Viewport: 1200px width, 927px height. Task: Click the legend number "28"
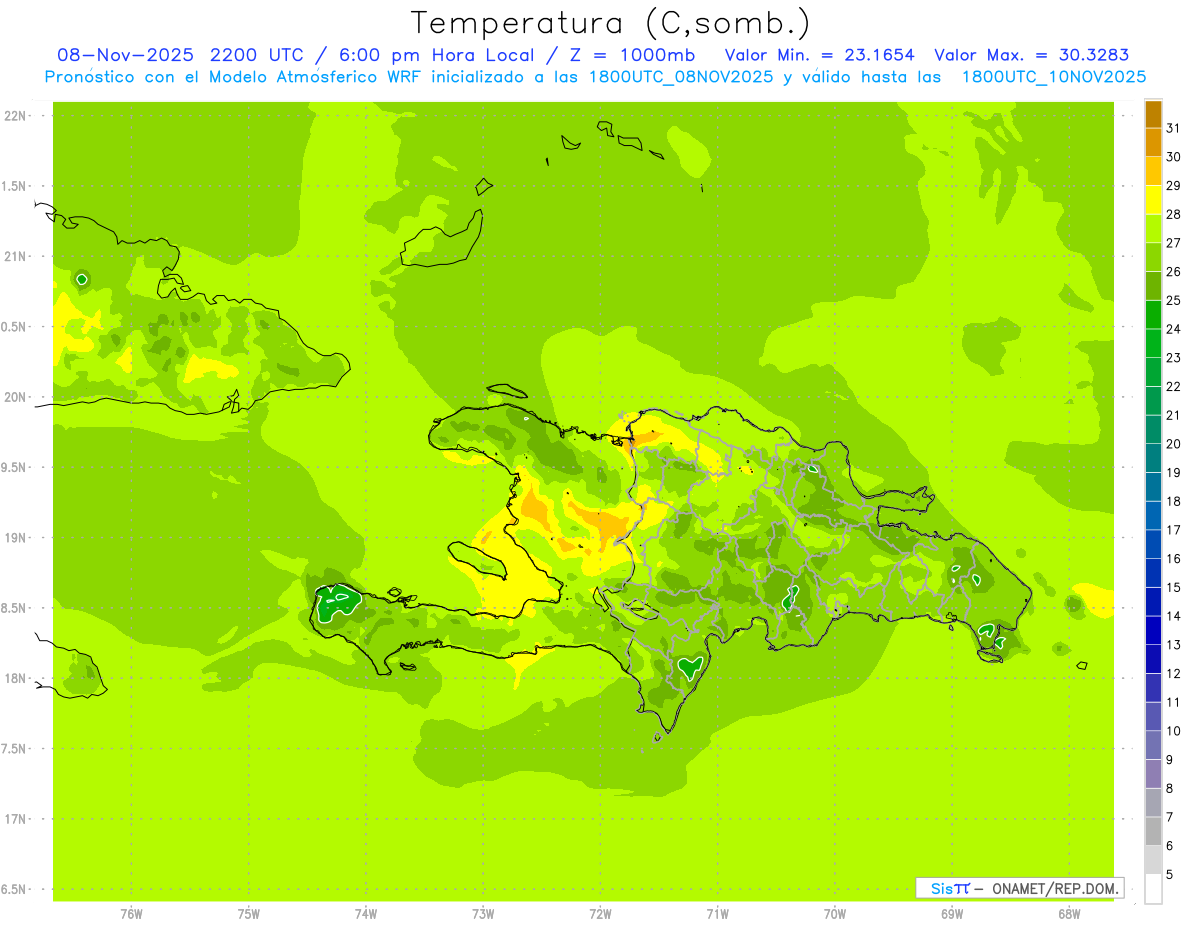[x=1173, y=214]
